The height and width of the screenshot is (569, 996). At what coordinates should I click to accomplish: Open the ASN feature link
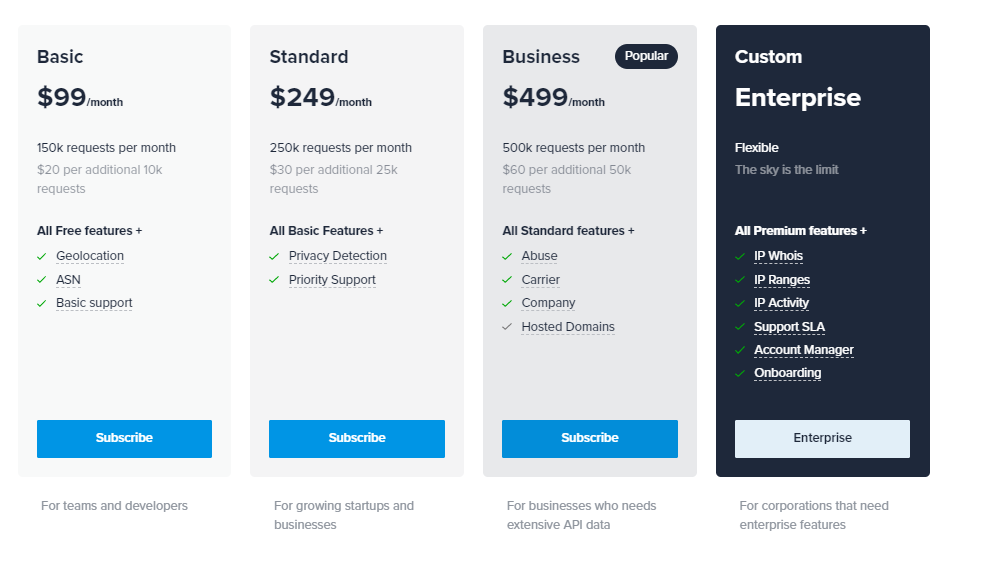pyautogui.click(x=69, y=280)
